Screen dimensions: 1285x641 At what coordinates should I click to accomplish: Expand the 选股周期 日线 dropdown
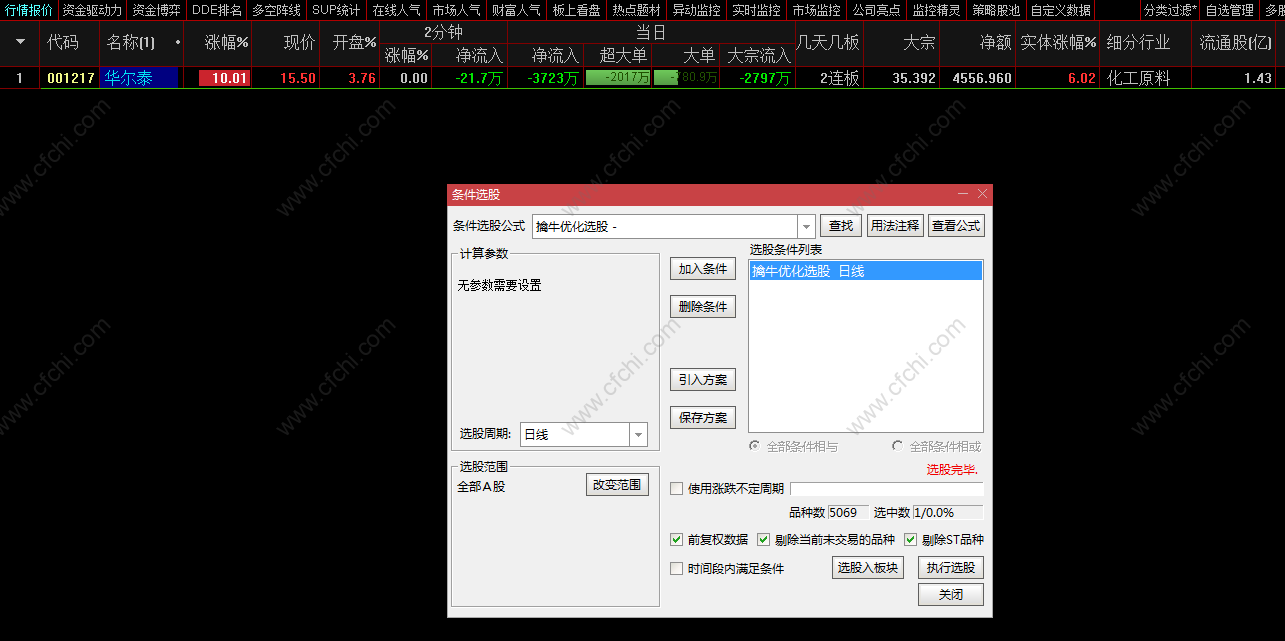coord(638,435)
